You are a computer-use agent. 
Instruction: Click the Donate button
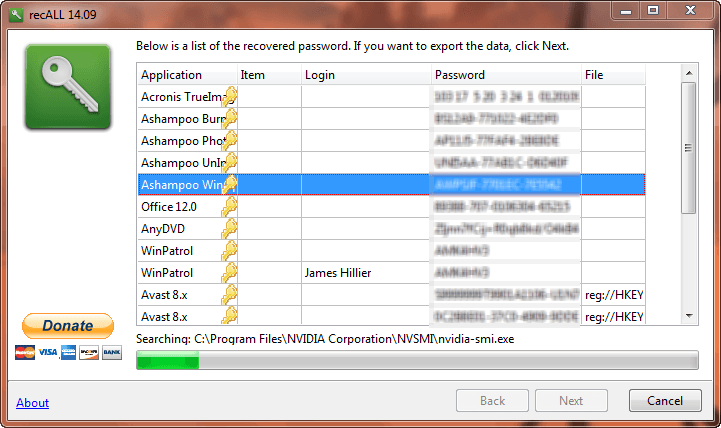[68, 326]
